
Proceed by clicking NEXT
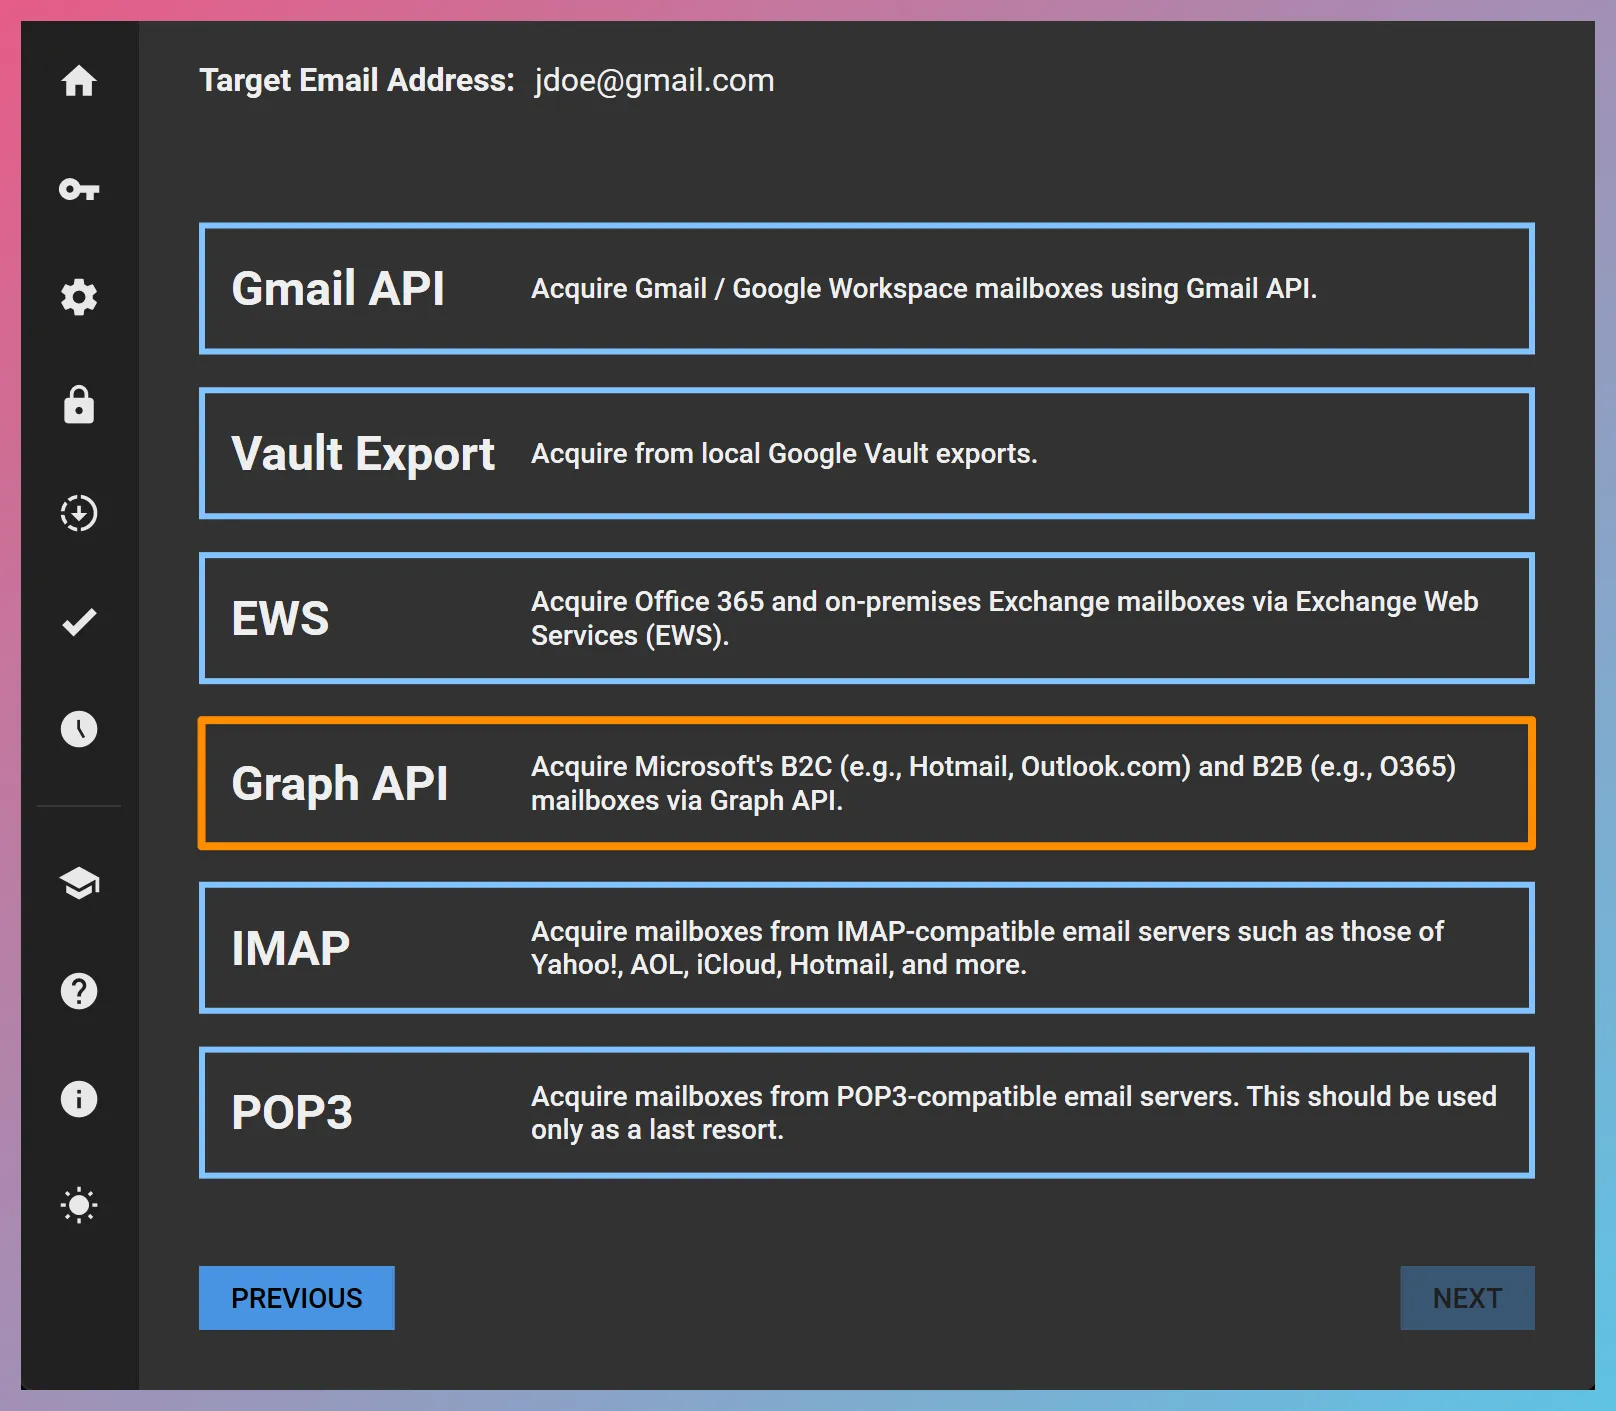pos(1466,1298)
